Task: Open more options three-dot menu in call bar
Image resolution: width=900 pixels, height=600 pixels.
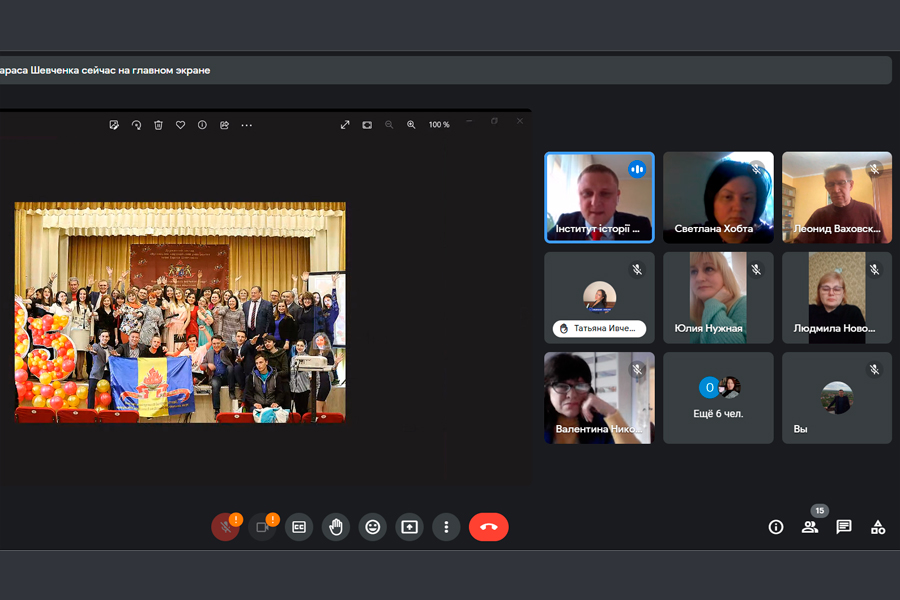Action: pos(446,527)
